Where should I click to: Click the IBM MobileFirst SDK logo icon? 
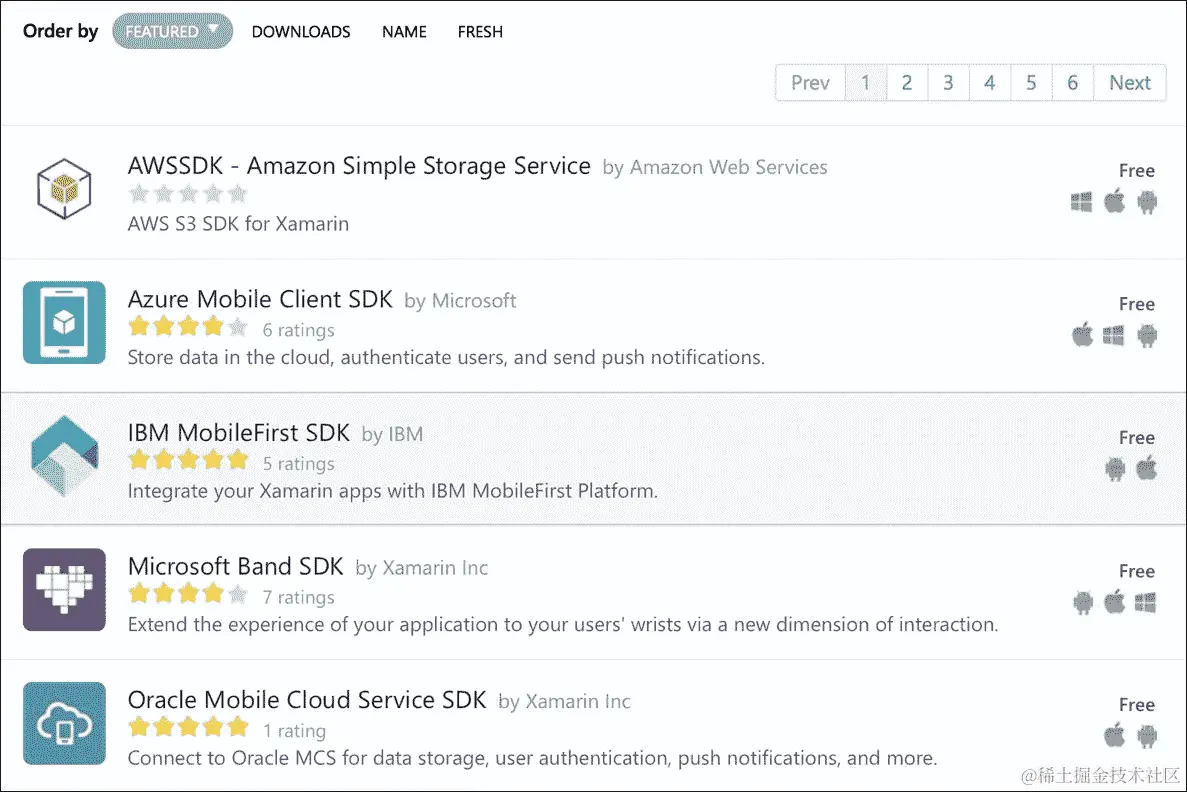[x=64, y=456]
